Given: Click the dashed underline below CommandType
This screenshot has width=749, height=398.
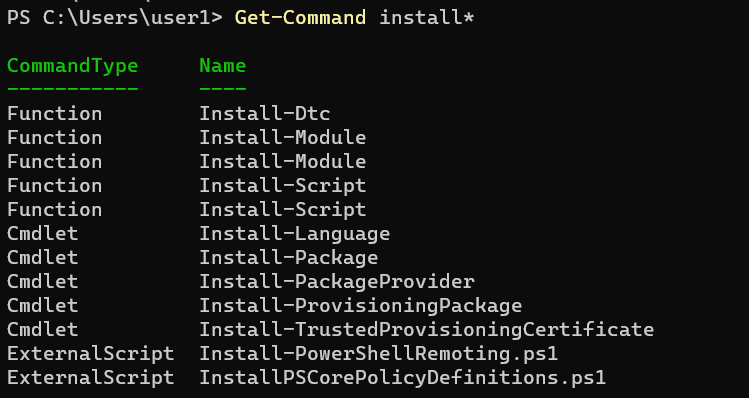Looking at the screenshot, I should point(73,89).
